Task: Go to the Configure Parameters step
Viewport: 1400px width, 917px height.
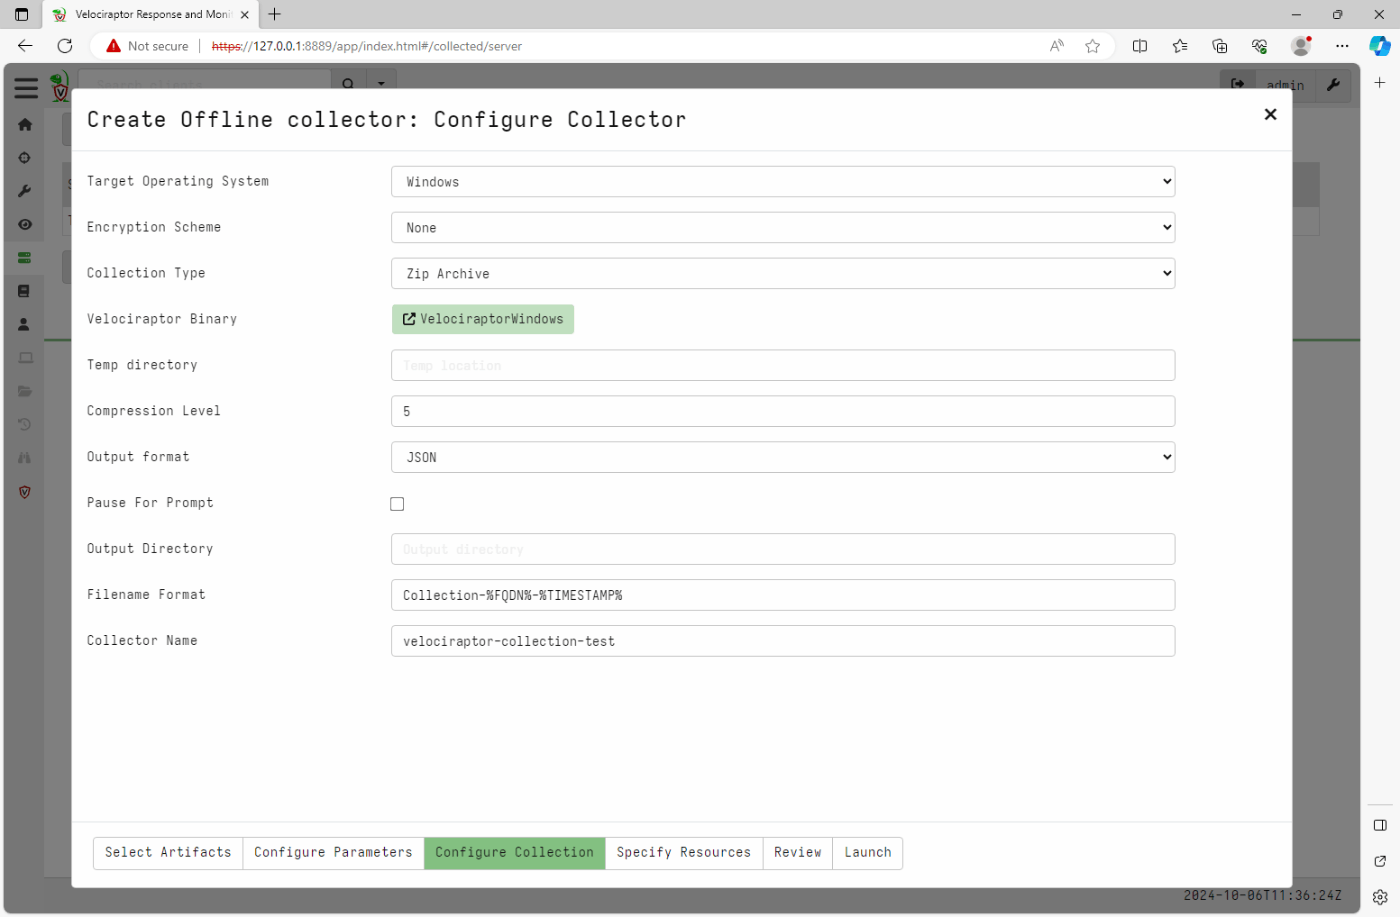Action: pos(333,853)
